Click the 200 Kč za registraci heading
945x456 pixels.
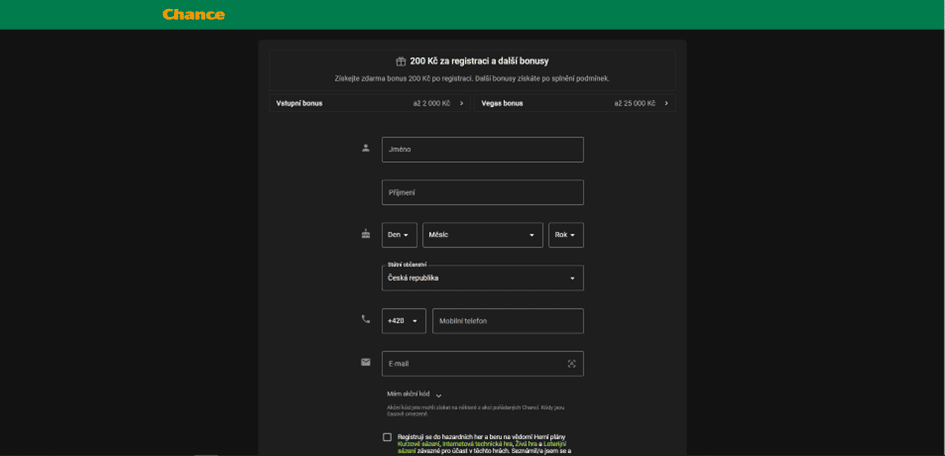tap(479, 61)
